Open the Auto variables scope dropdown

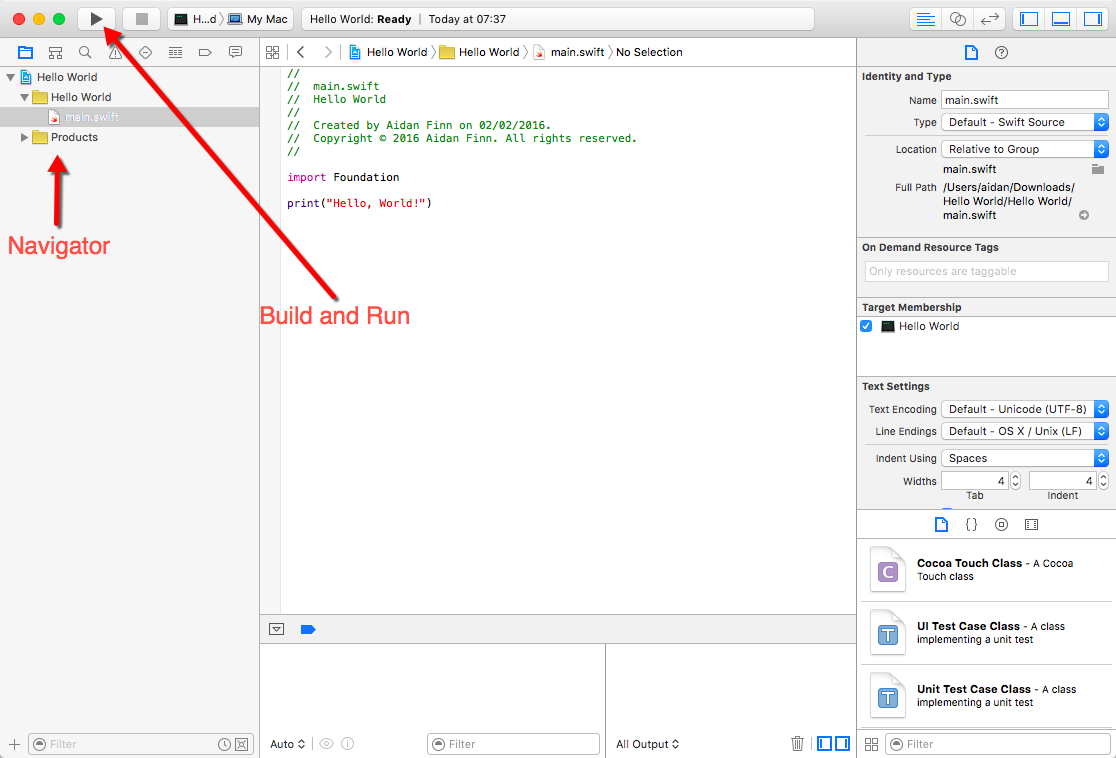coord(288,744)
